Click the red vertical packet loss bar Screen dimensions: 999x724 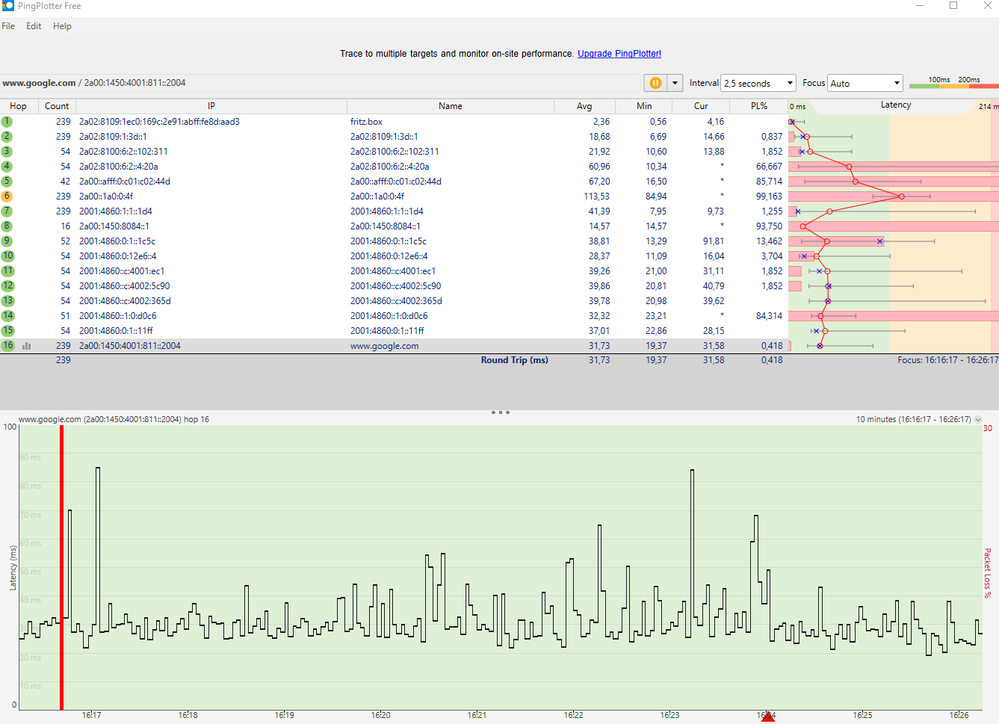pyautogui.click(x=61, y=567)
